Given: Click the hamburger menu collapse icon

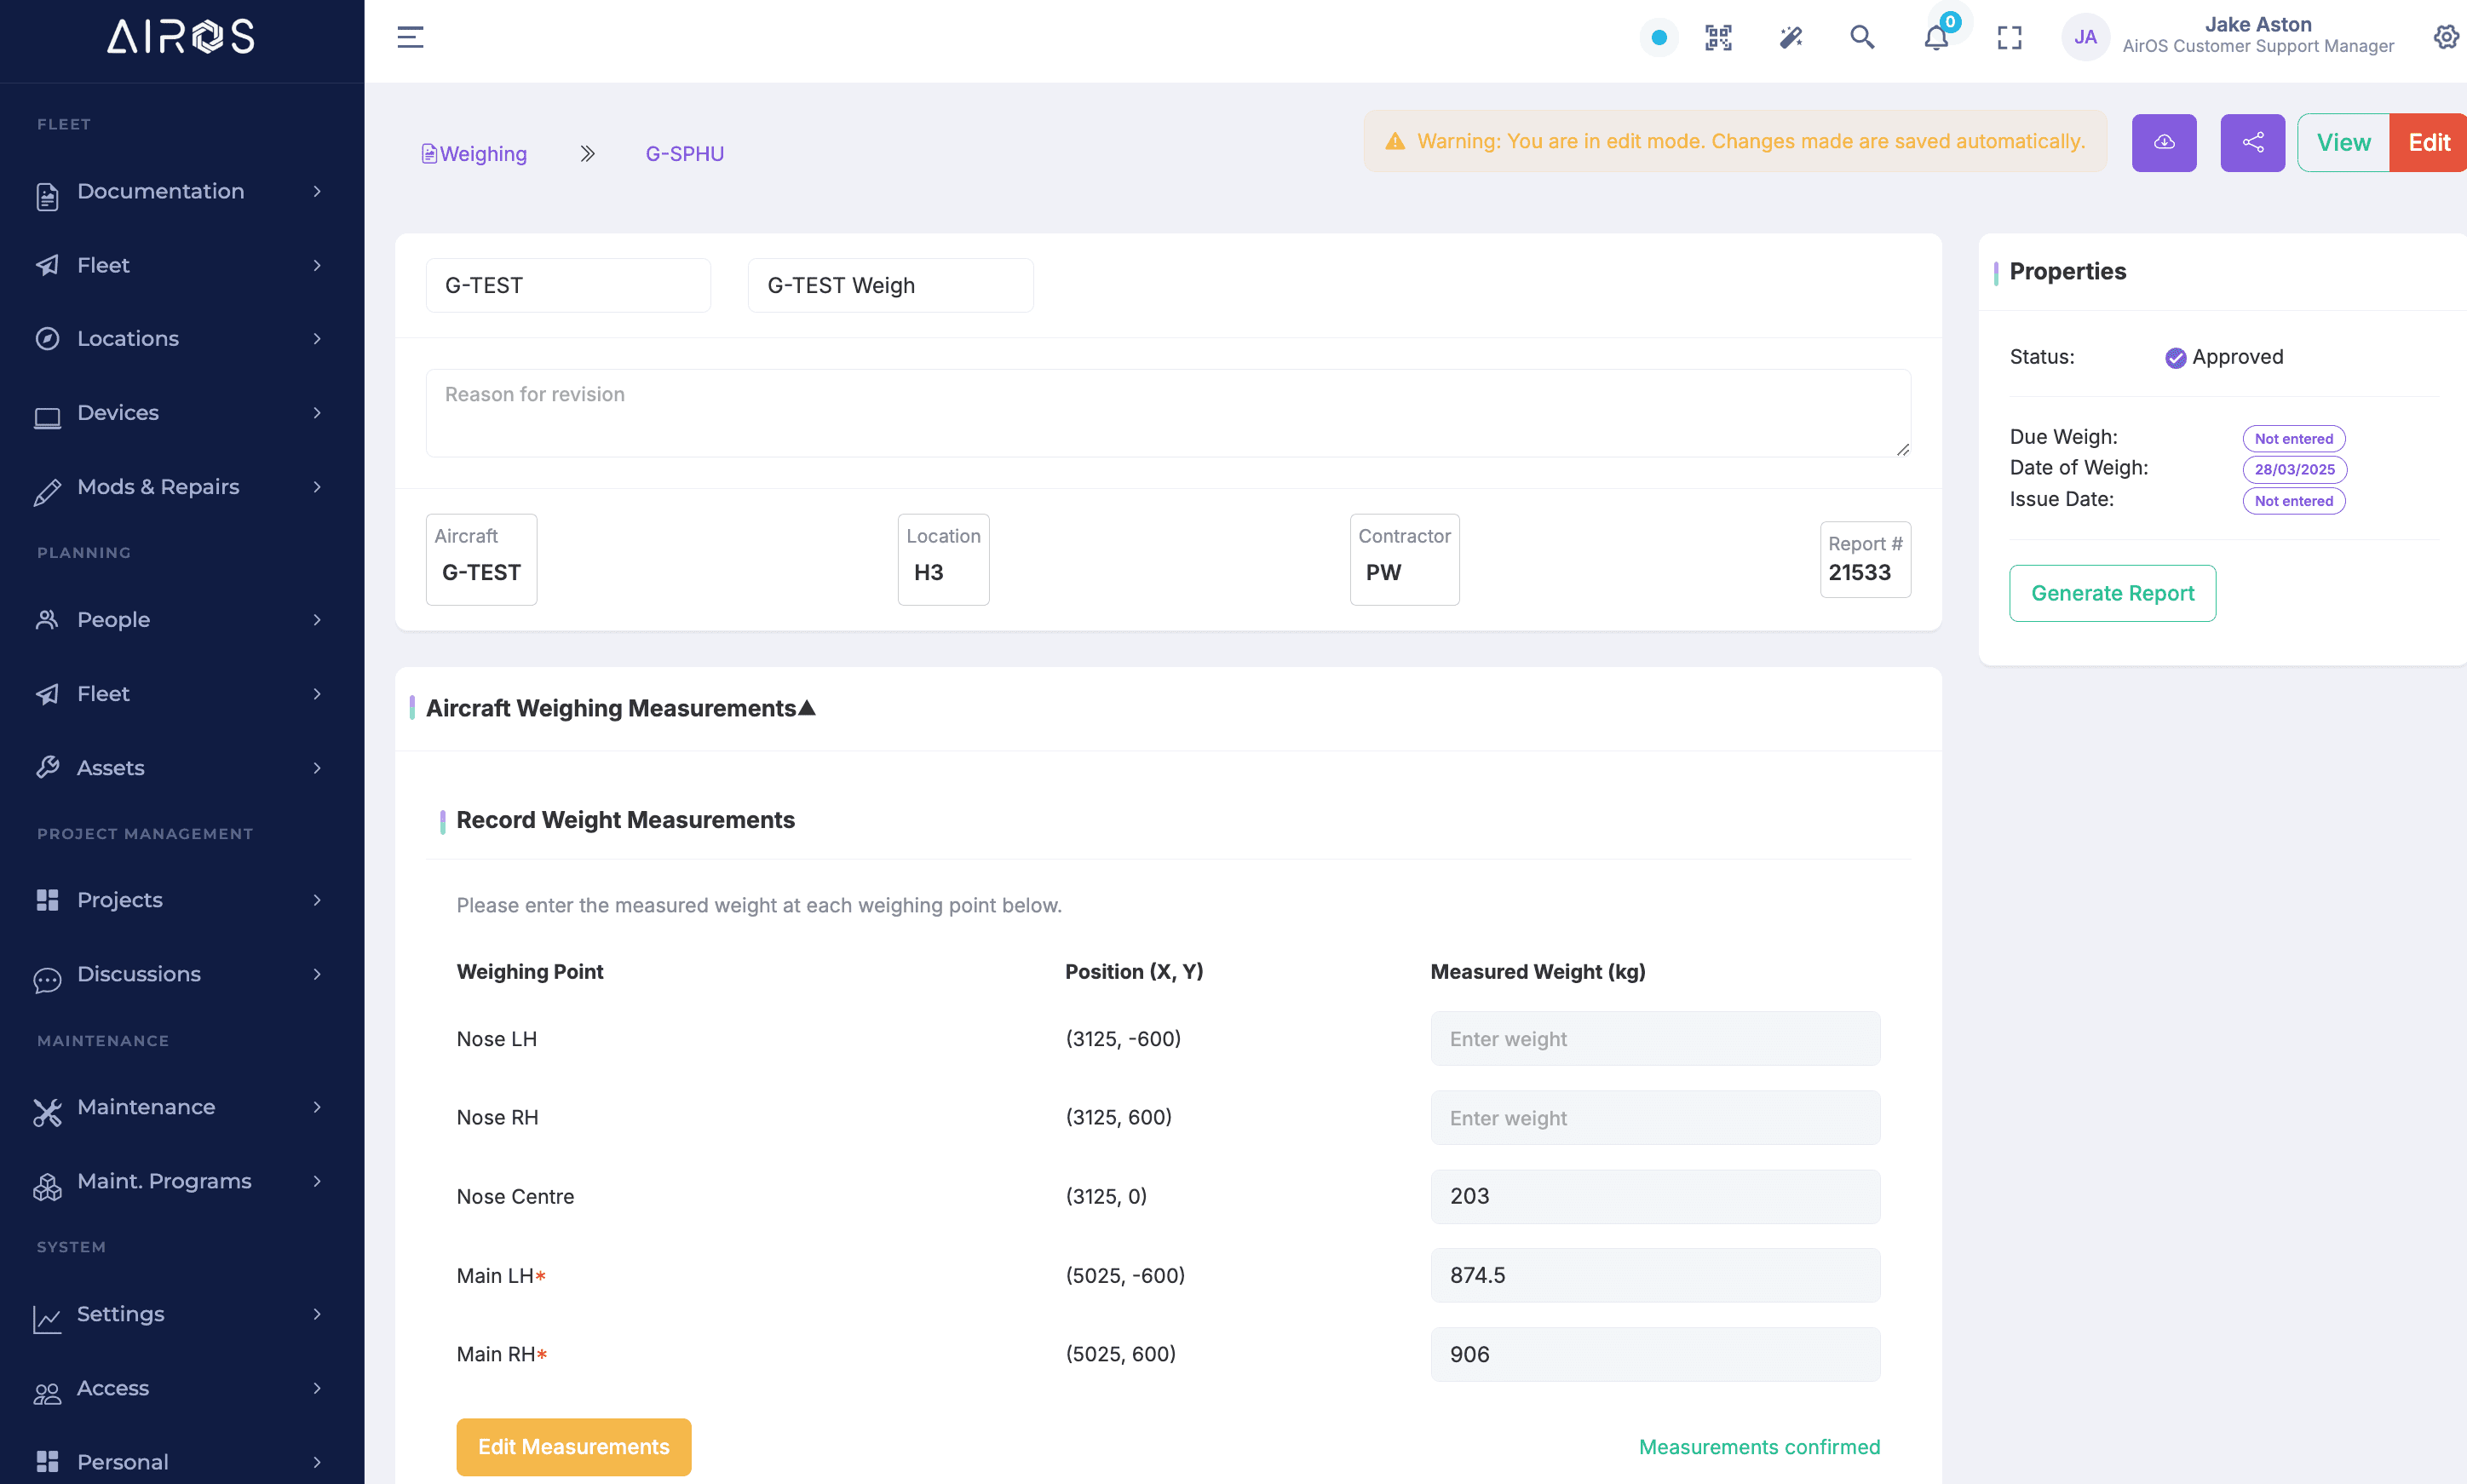Looking at the screenshot, I should tap(410, 38).
